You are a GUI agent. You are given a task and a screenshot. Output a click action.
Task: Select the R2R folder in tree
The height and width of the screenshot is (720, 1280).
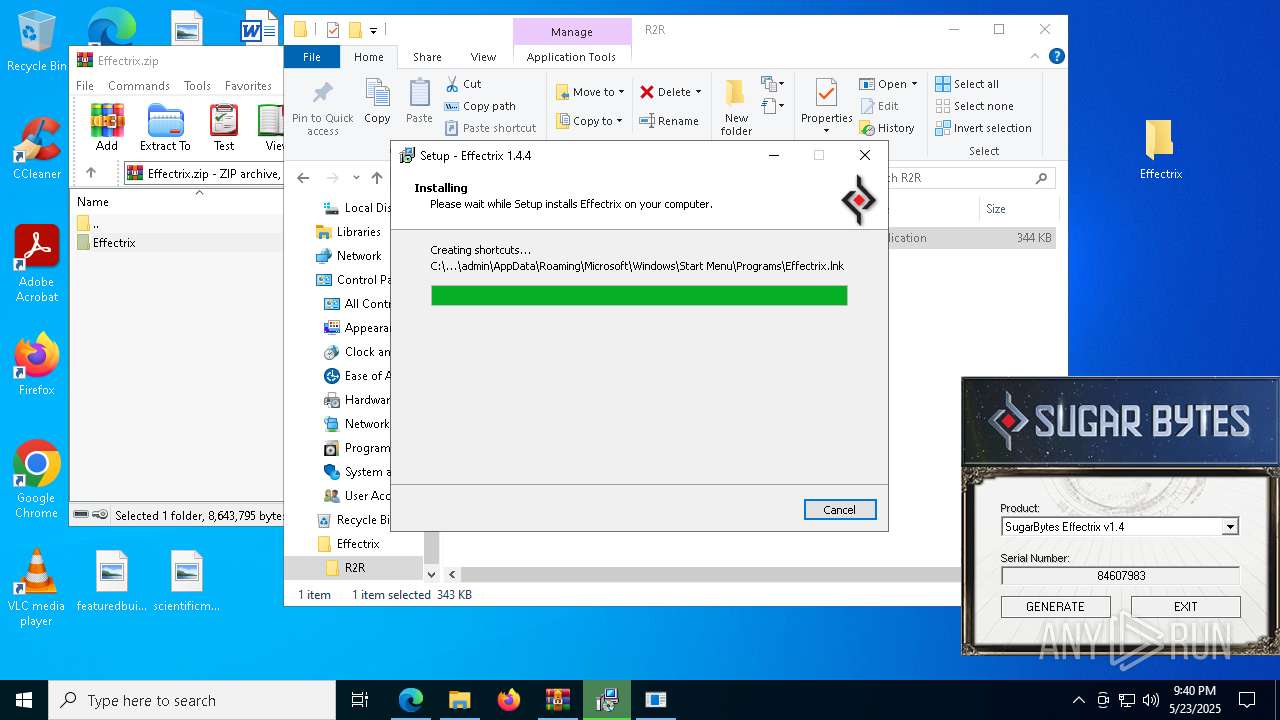pos(355,568)
